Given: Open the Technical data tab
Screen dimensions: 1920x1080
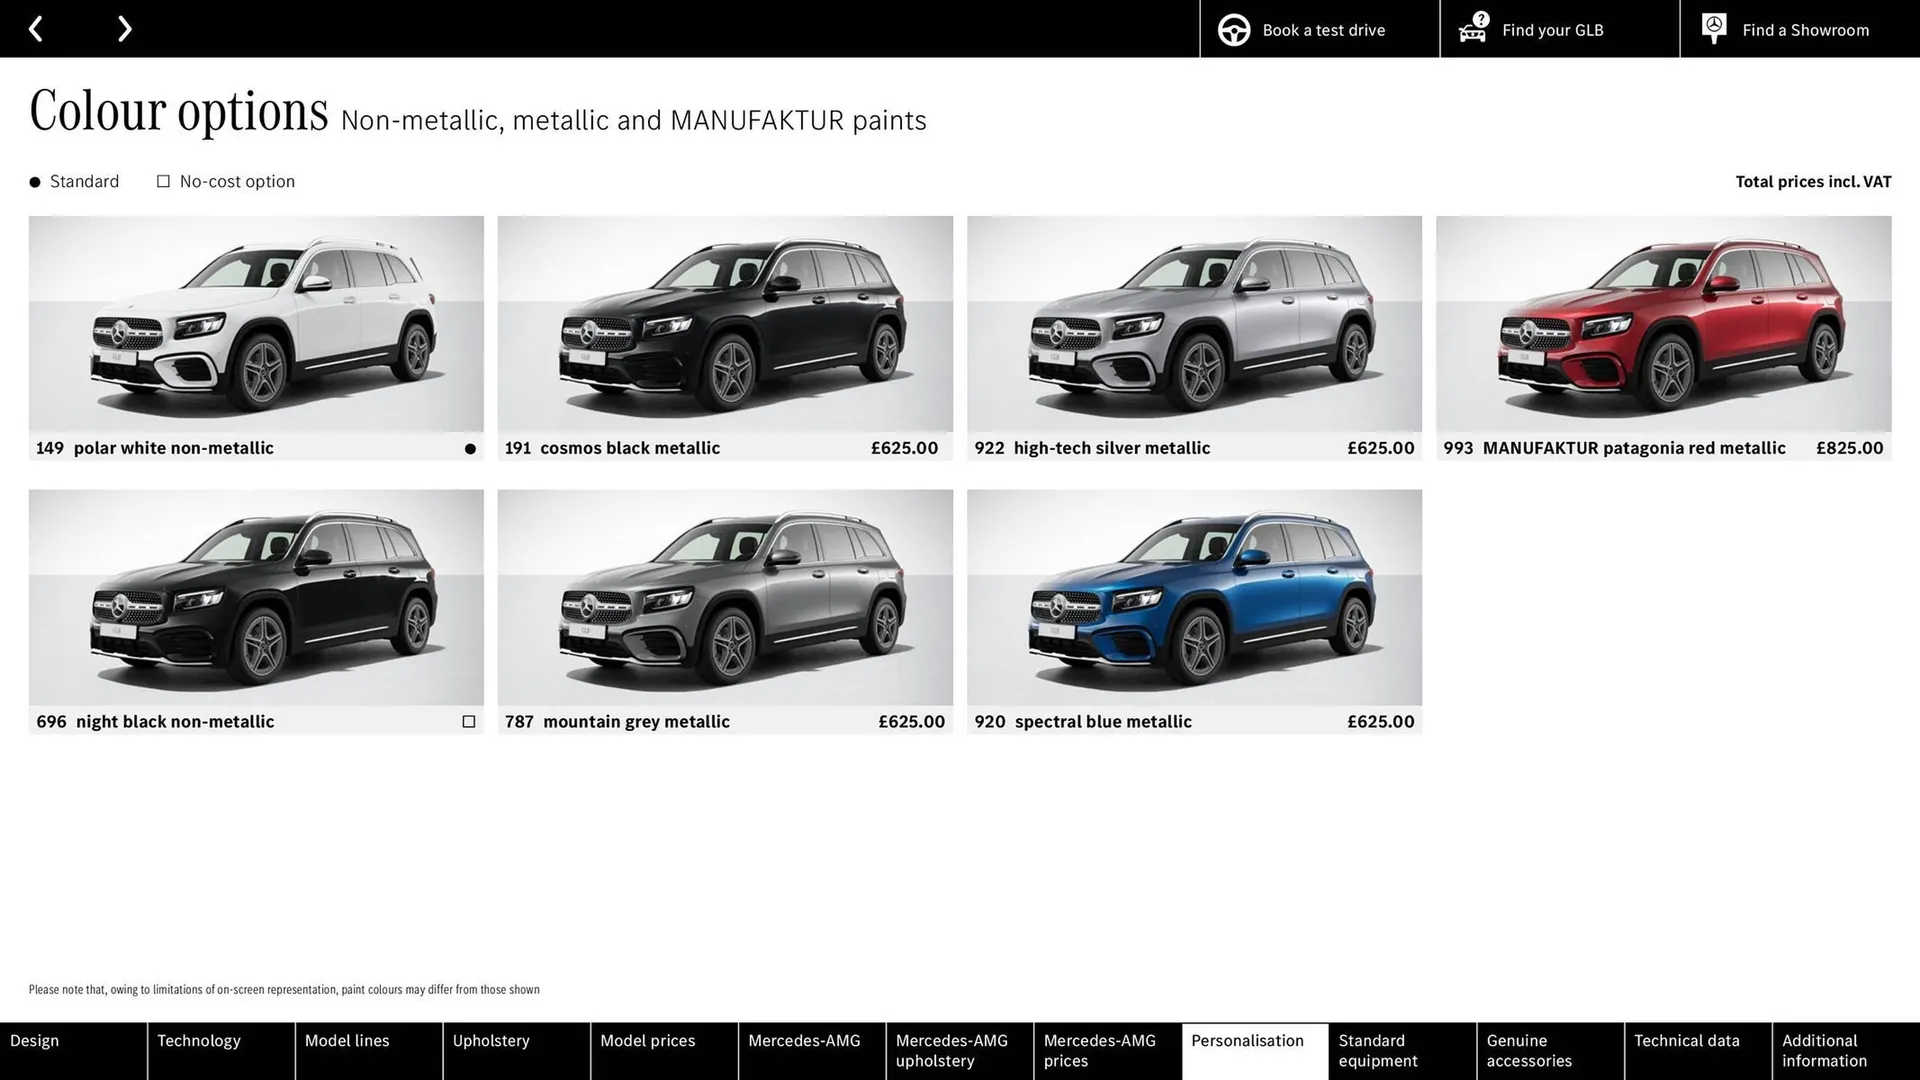Looking at the screenshot, I should click(1687, 1040).
